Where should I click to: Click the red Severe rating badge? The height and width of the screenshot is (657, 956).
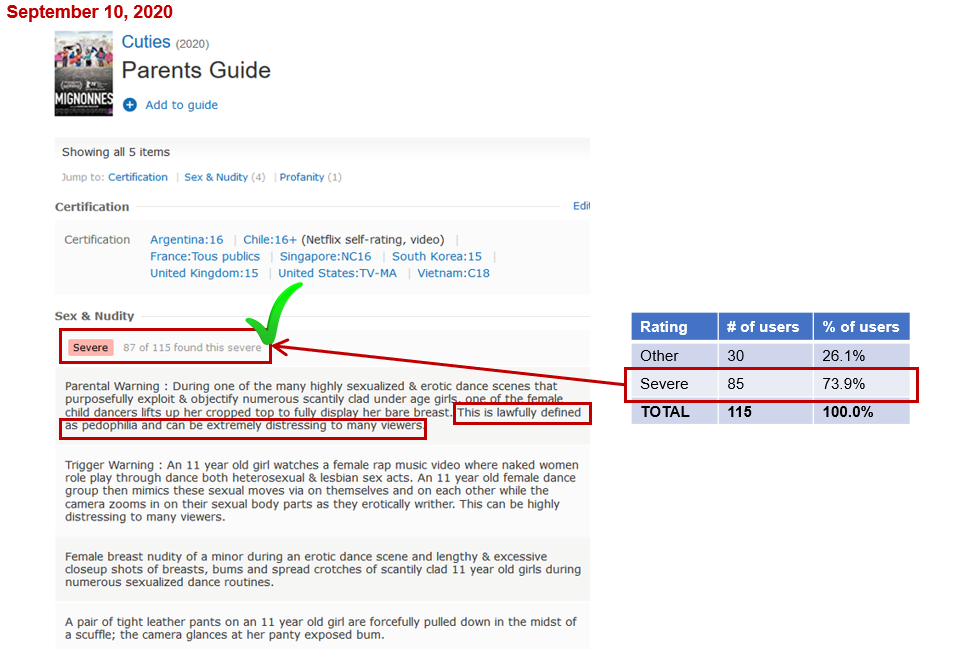coord(91,347)
